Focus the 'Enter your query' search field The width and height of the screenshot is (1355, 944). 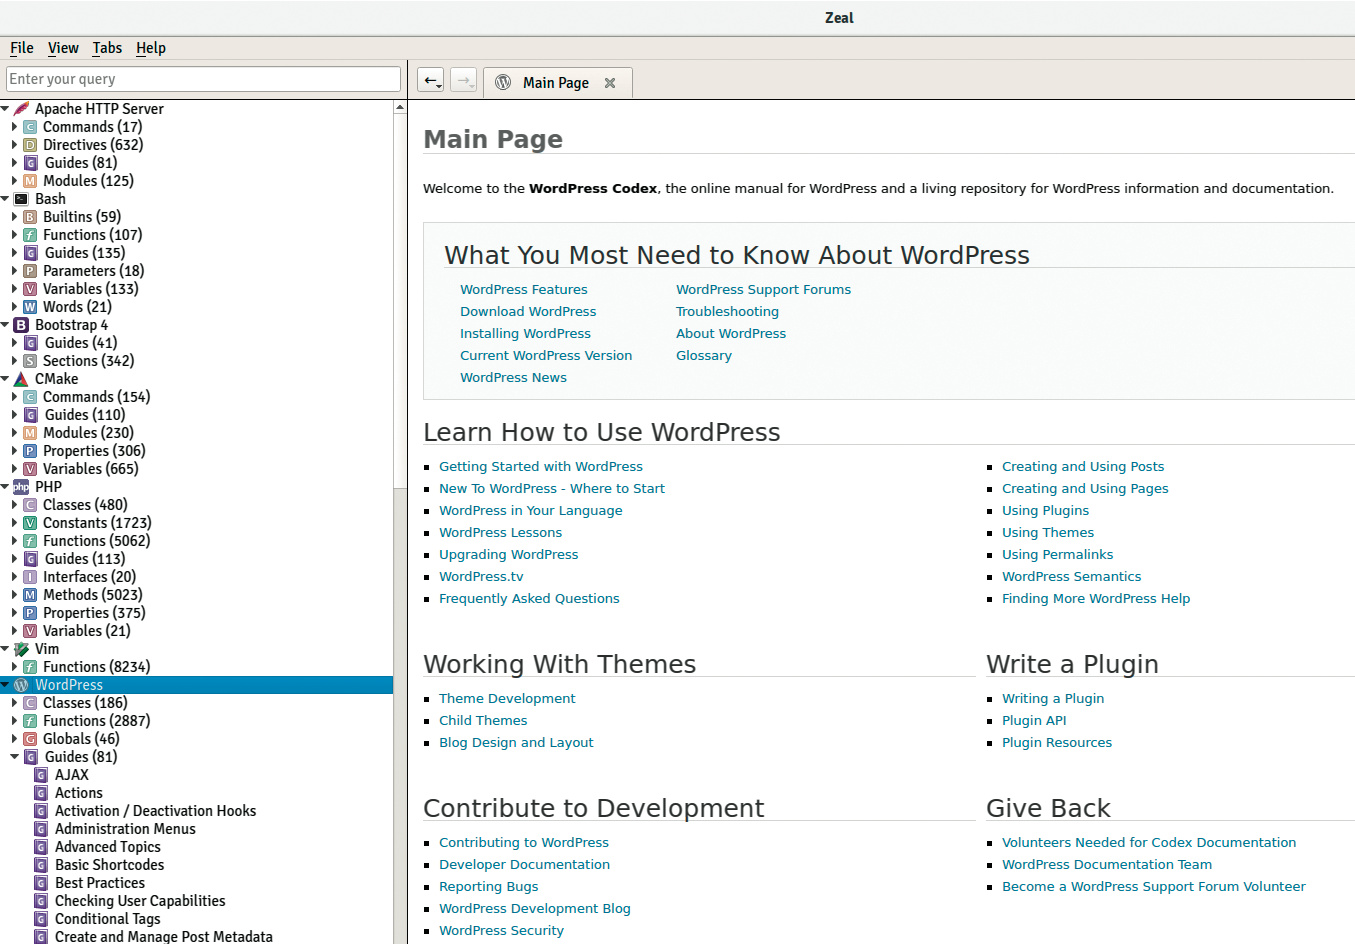click(x=203, y=79)
